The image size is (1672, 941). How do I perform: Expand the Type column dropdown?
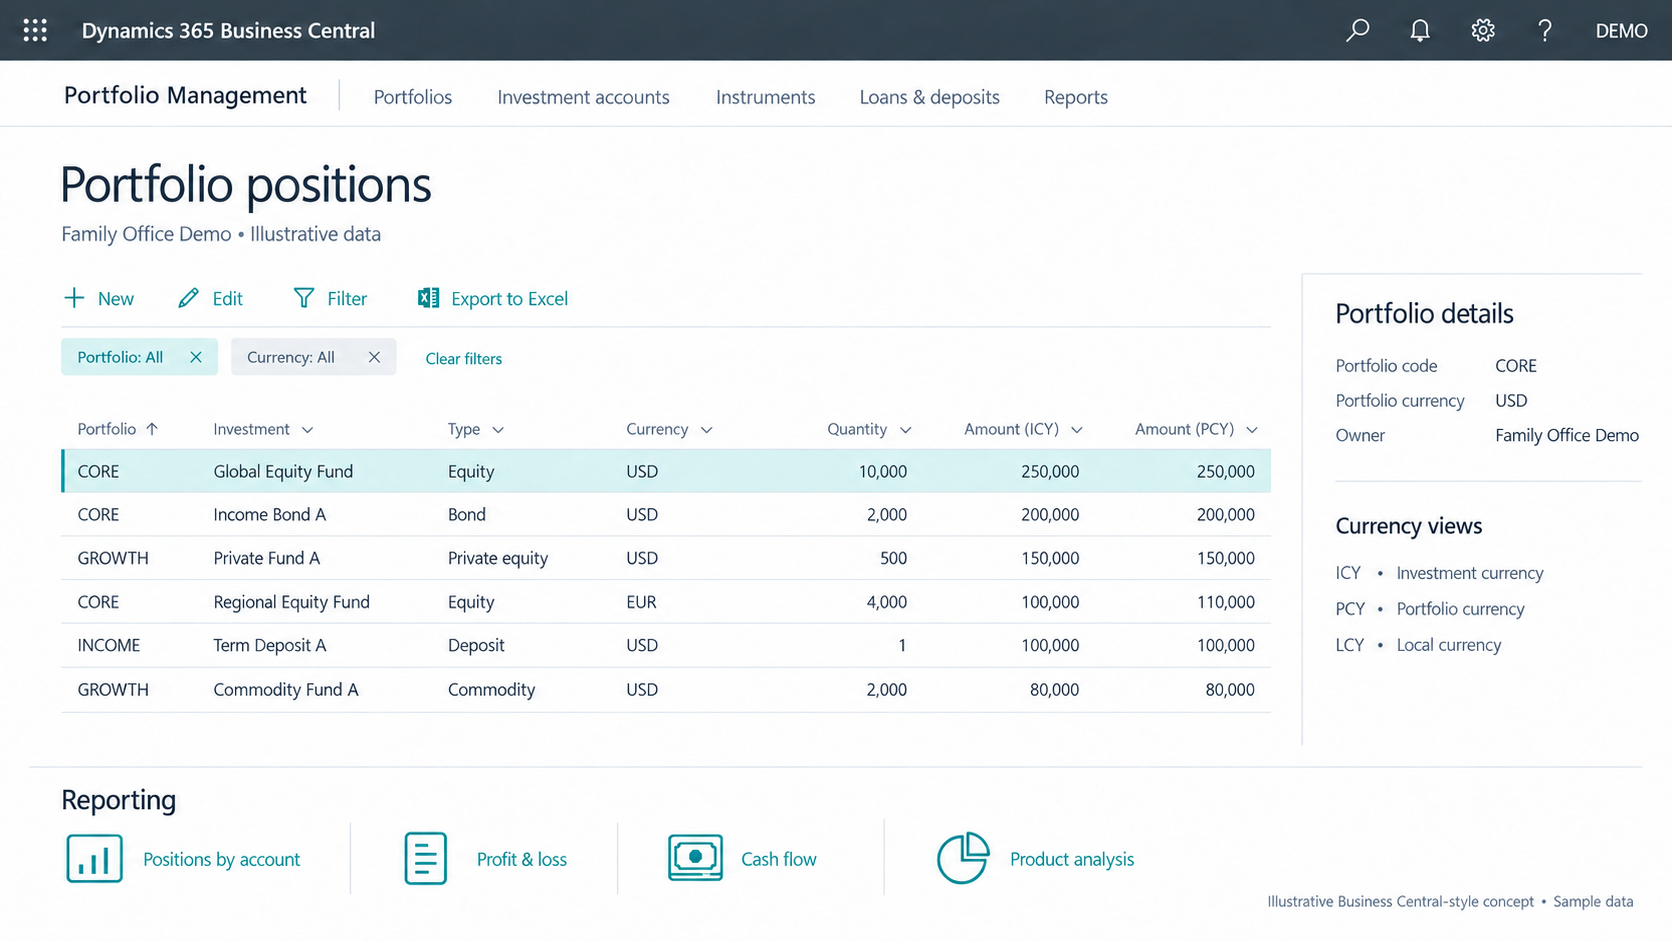[x=498, y=430]
